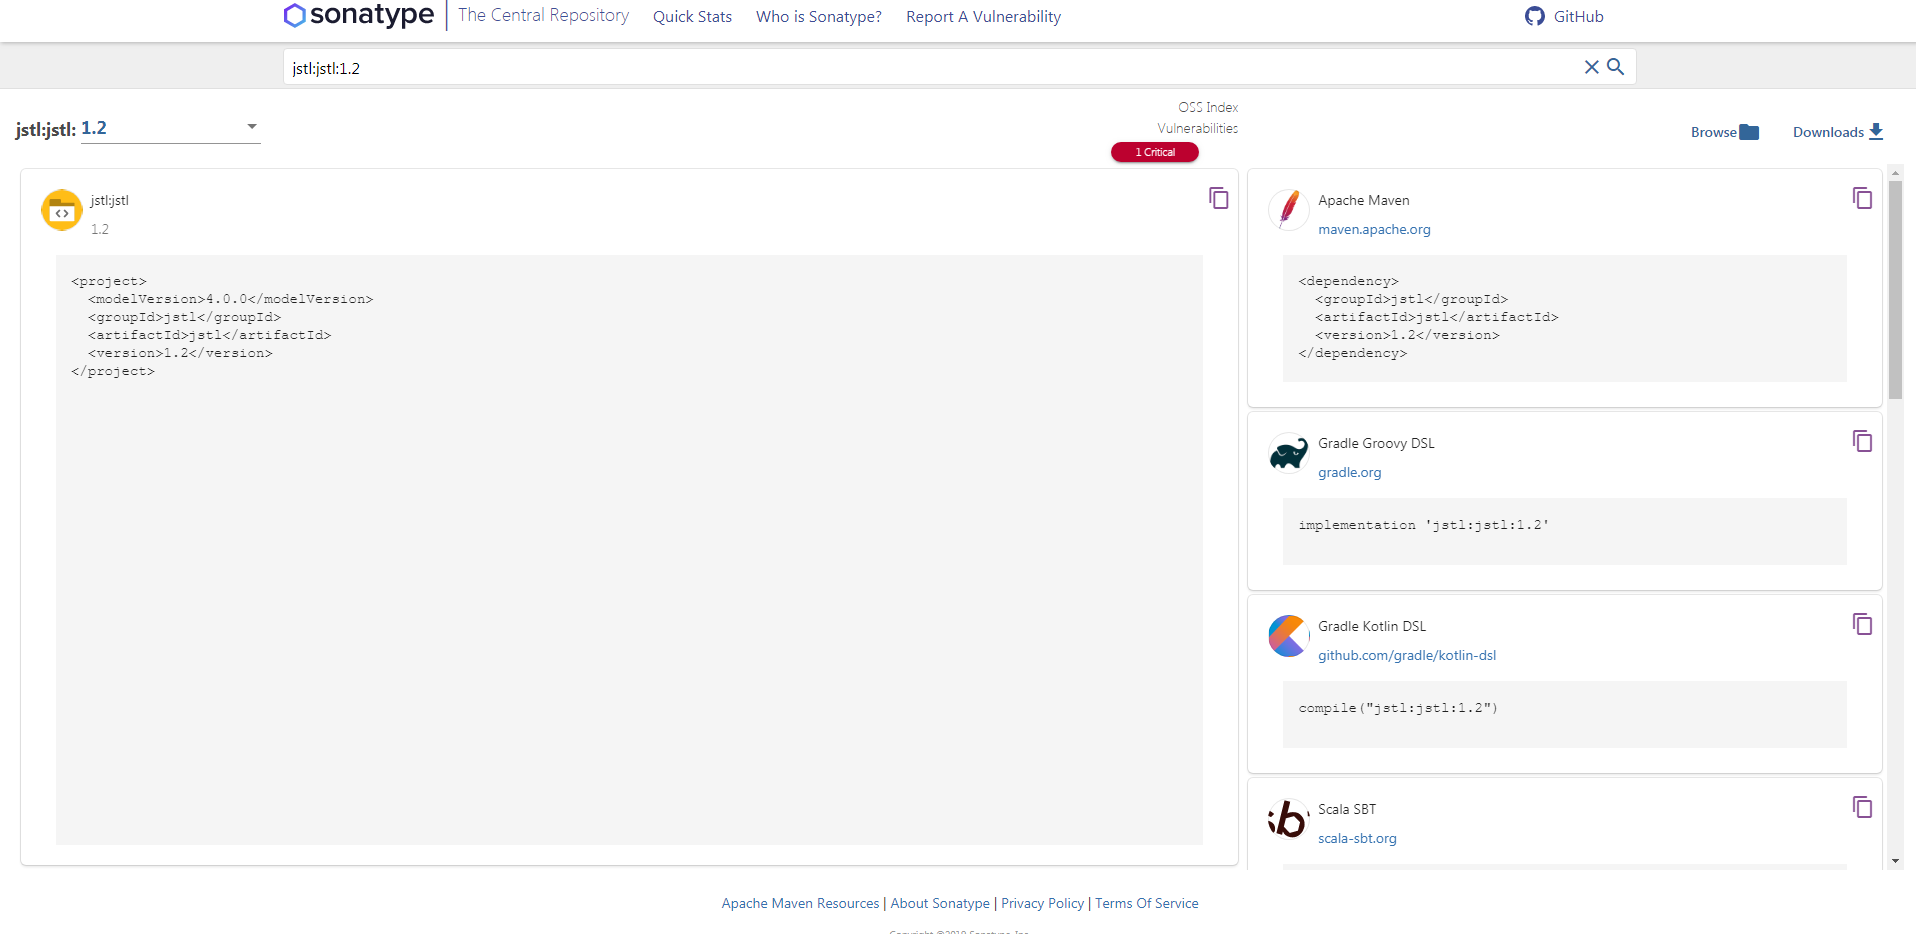Open OSS Index Vulnerabilities label
This screenshot has height=934, width=1916.
coord(1198,118)
